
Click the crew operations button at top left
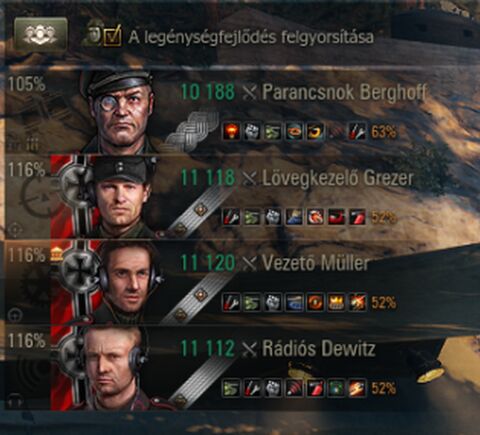click(x=41, y=36)
